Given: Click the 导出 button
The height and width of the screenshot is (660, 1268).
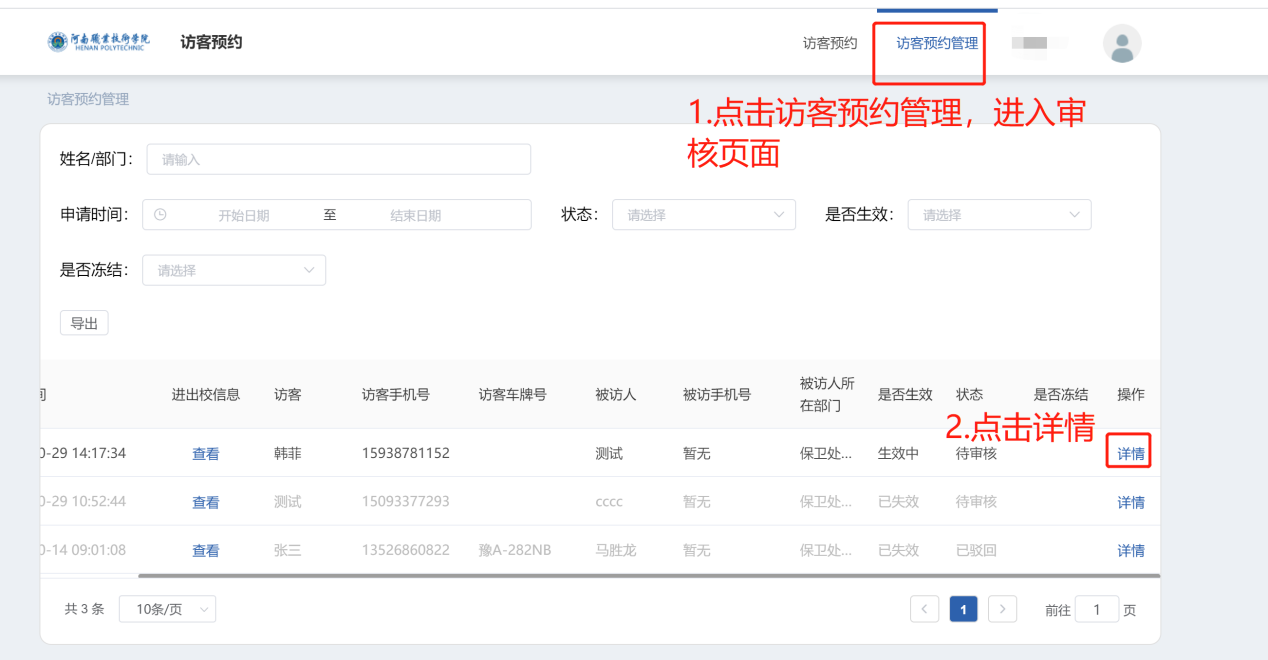Looking at the screenshot, I should (x=84, y=323).
